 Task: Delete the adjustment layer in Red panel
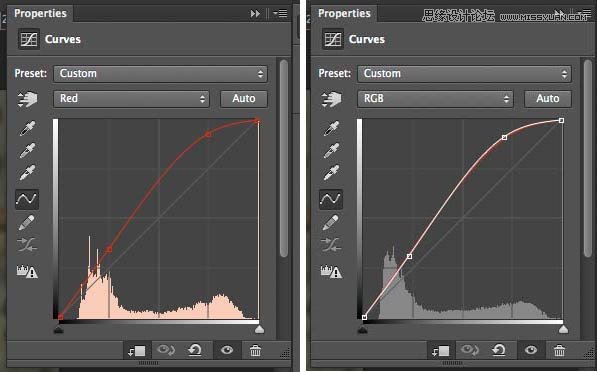[x=255, y=350]
